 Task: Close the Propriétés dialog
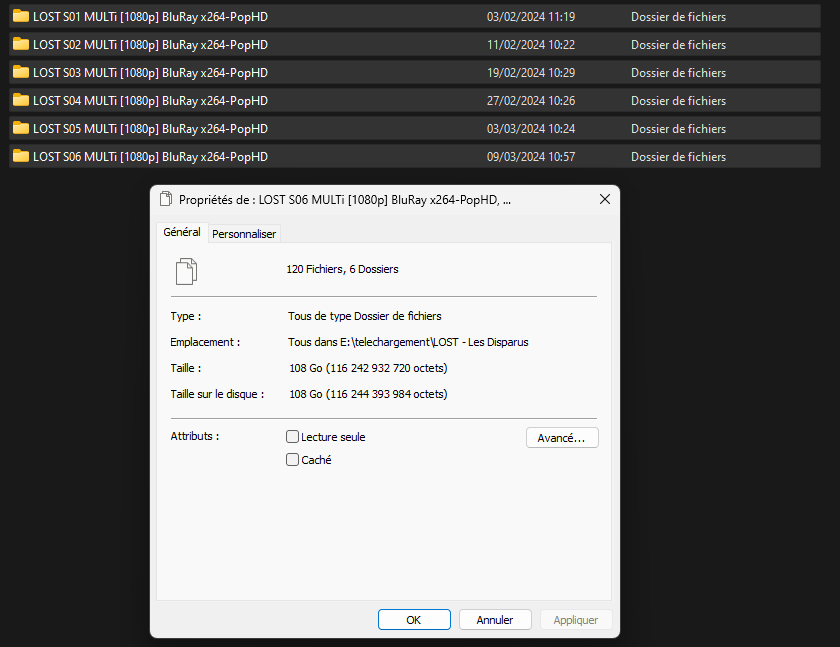(605, 199)
